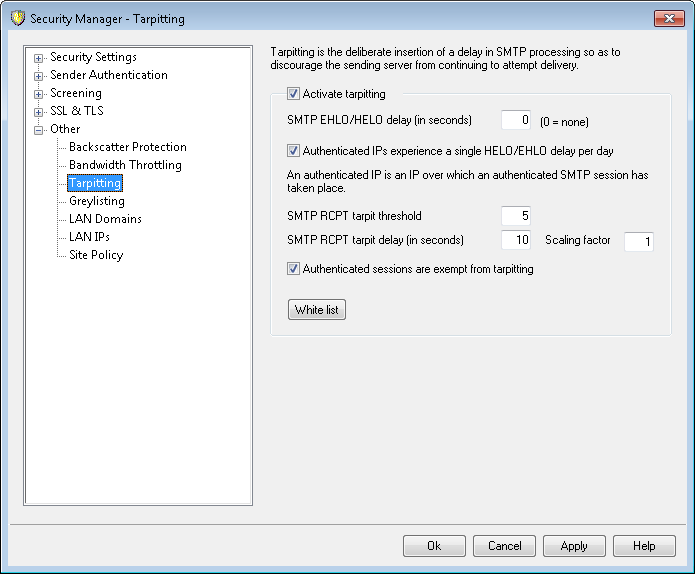
Task: Open the White list button
Action: (x=316, y=310)
